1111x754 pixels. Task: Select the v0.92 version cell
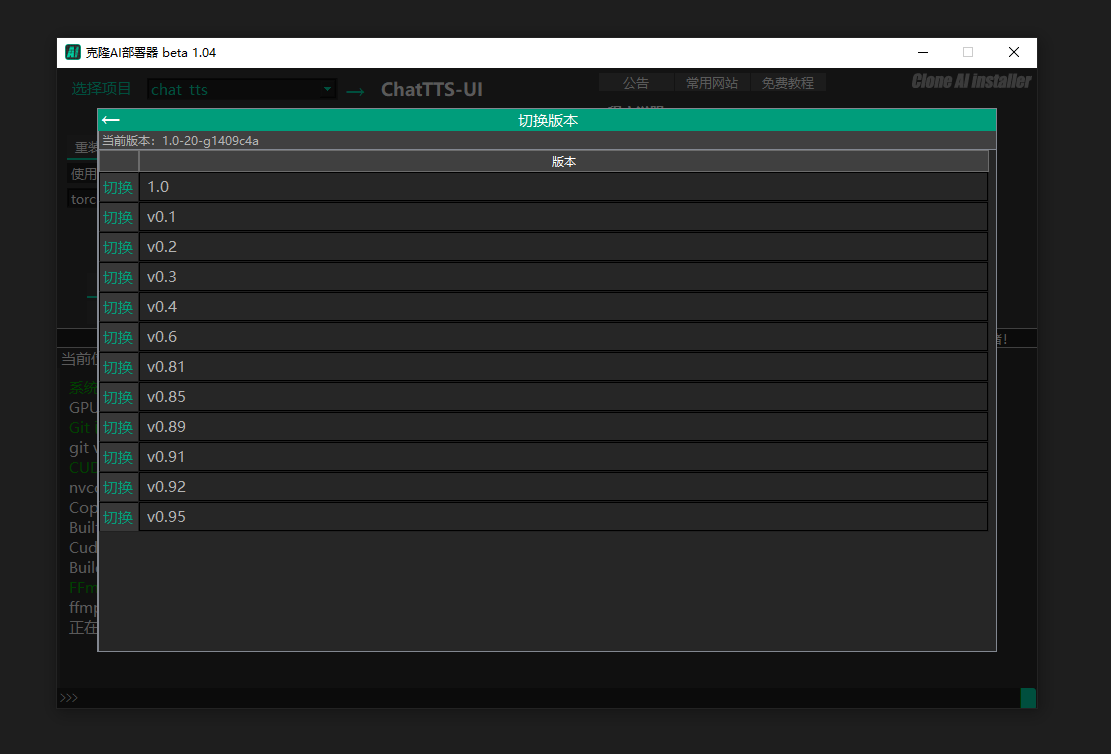[563, 487]
